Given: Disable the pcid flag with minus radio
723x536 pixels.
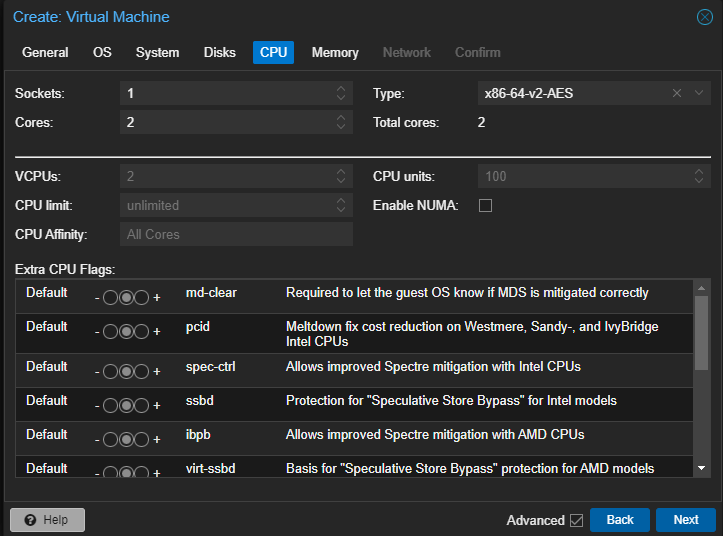Looking at the screenshot, I should pyautogui.click(x=110, y=332).
